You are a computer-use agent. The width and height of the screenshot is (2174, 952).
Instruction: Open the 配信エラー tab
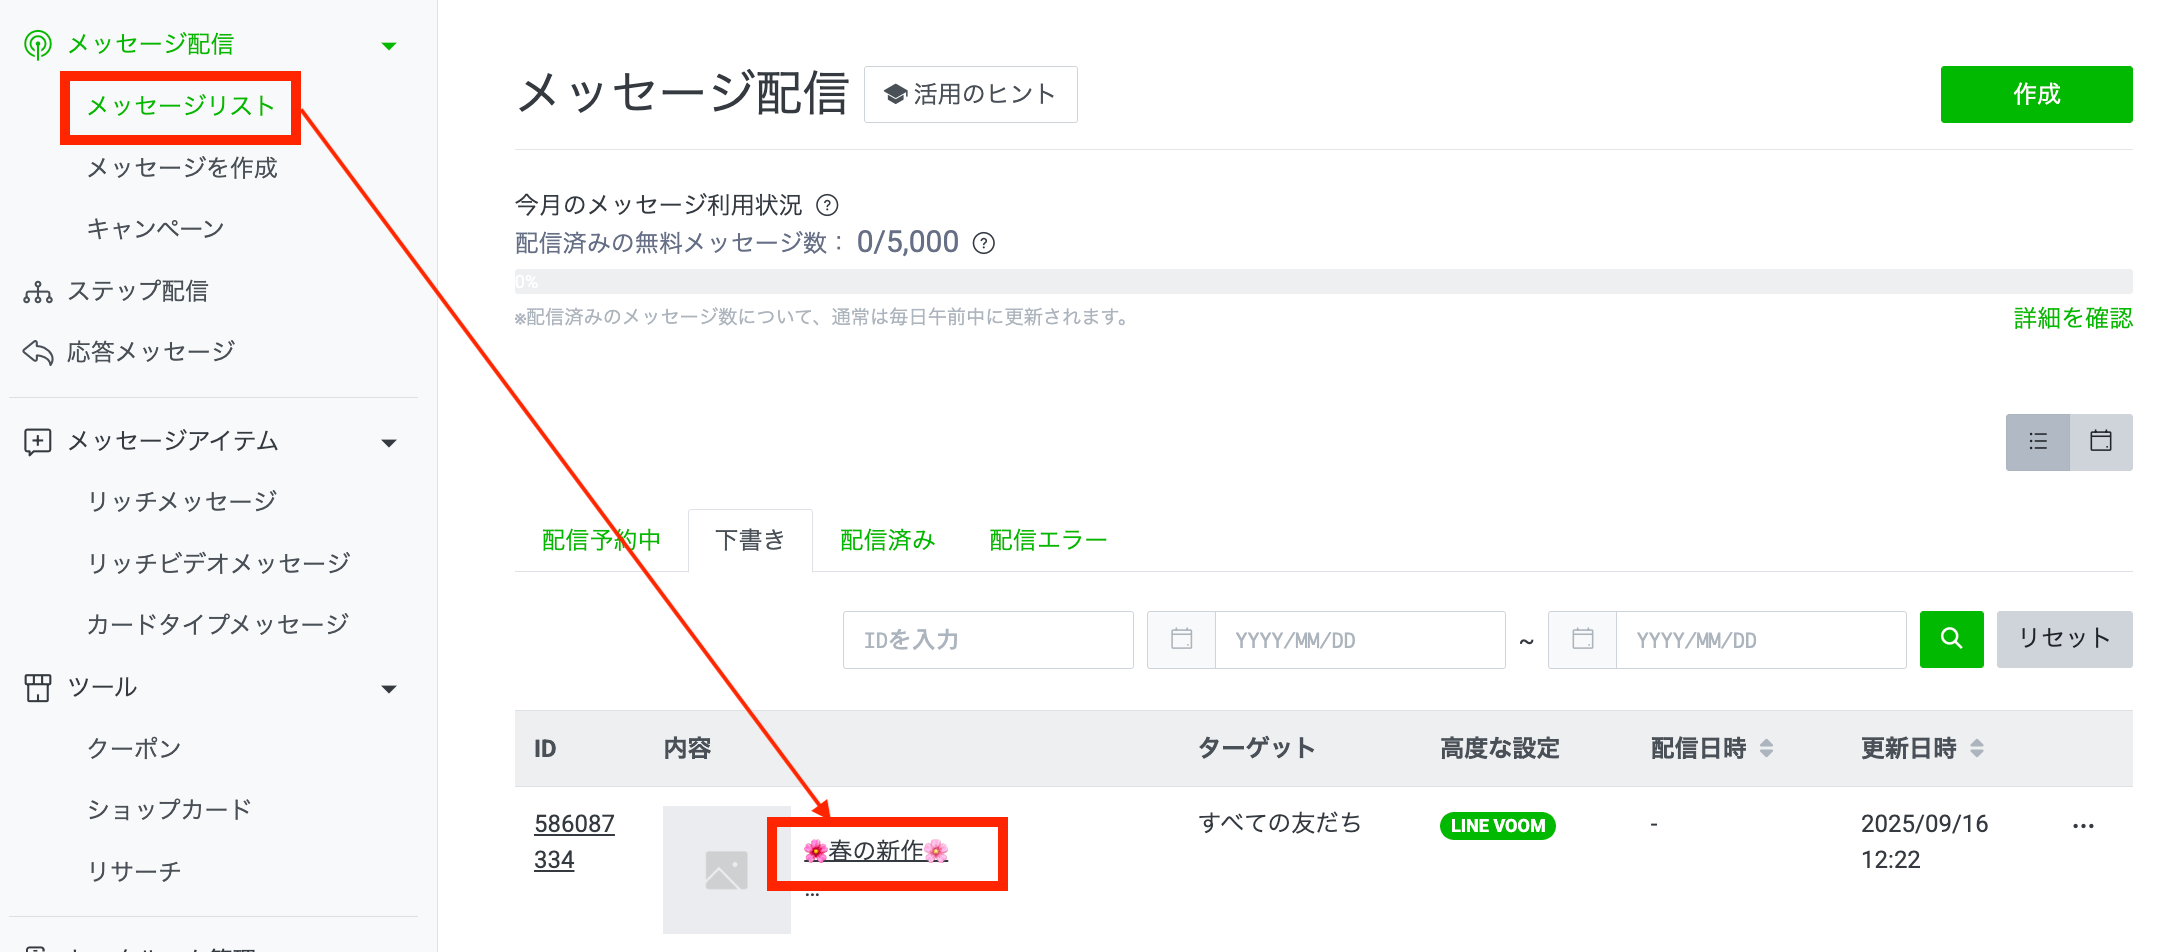click(1047, 540)
